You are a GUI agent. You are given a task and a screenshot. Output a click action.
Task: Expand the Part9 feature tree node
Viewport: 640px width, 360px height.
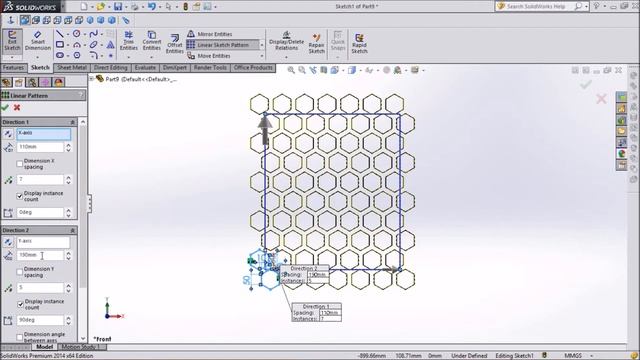92,79
